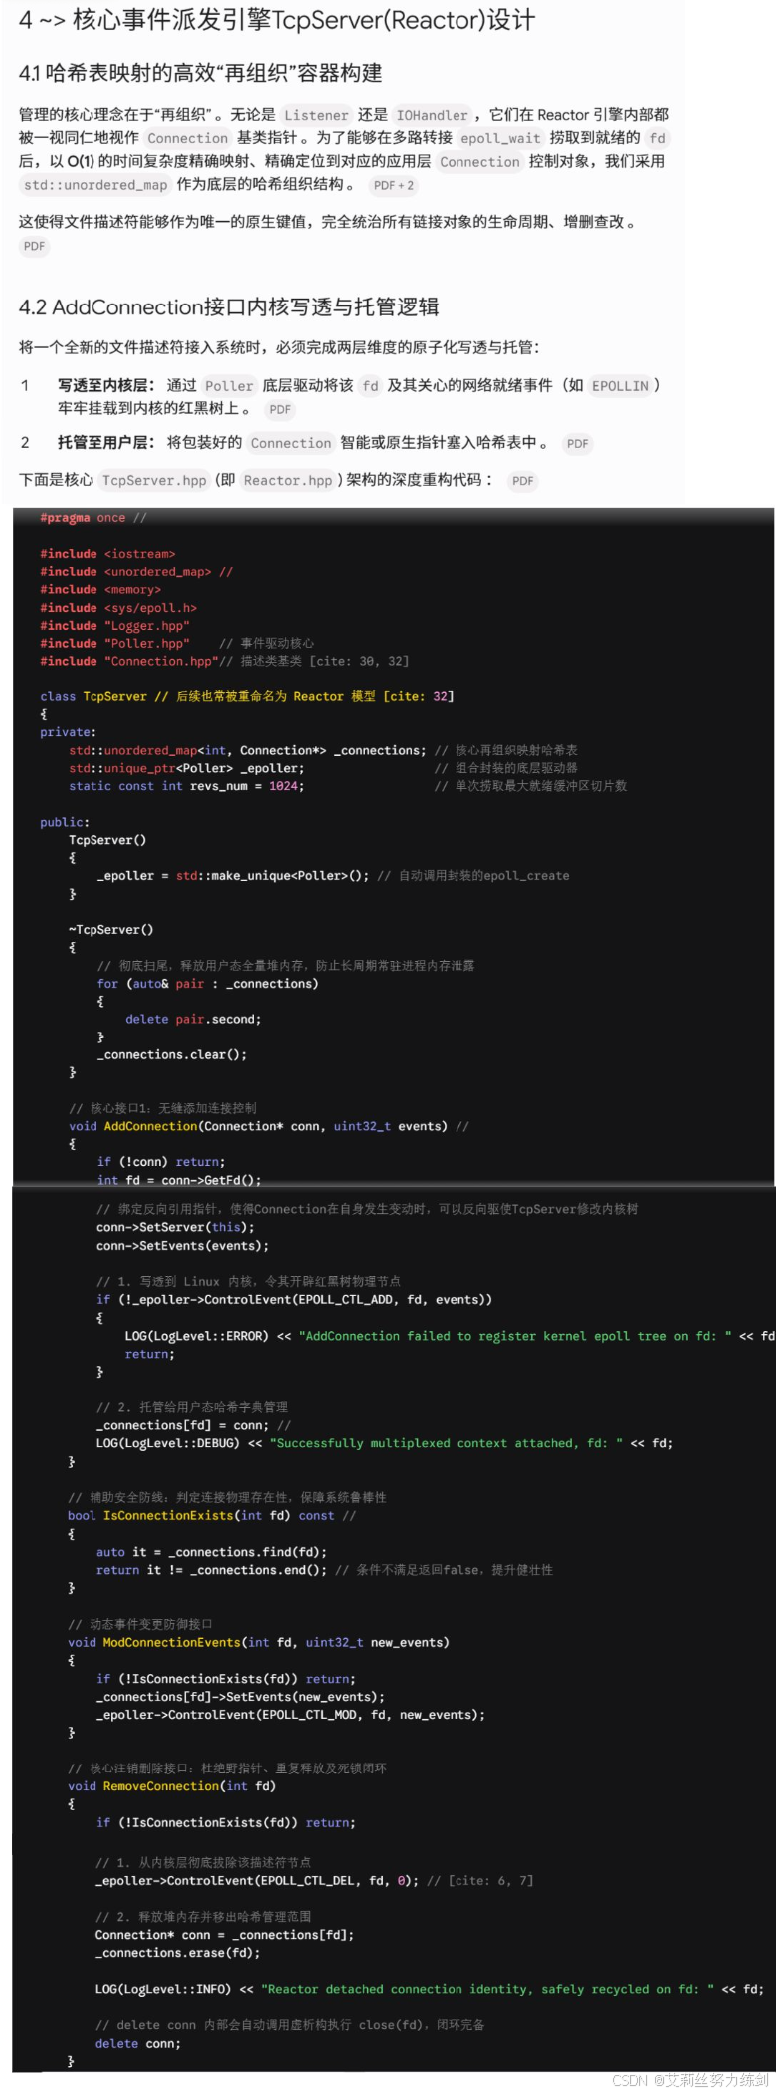Open the PDF citation after 哈希表中
This screenshot has width=776, height=2094.
point(578,444)
